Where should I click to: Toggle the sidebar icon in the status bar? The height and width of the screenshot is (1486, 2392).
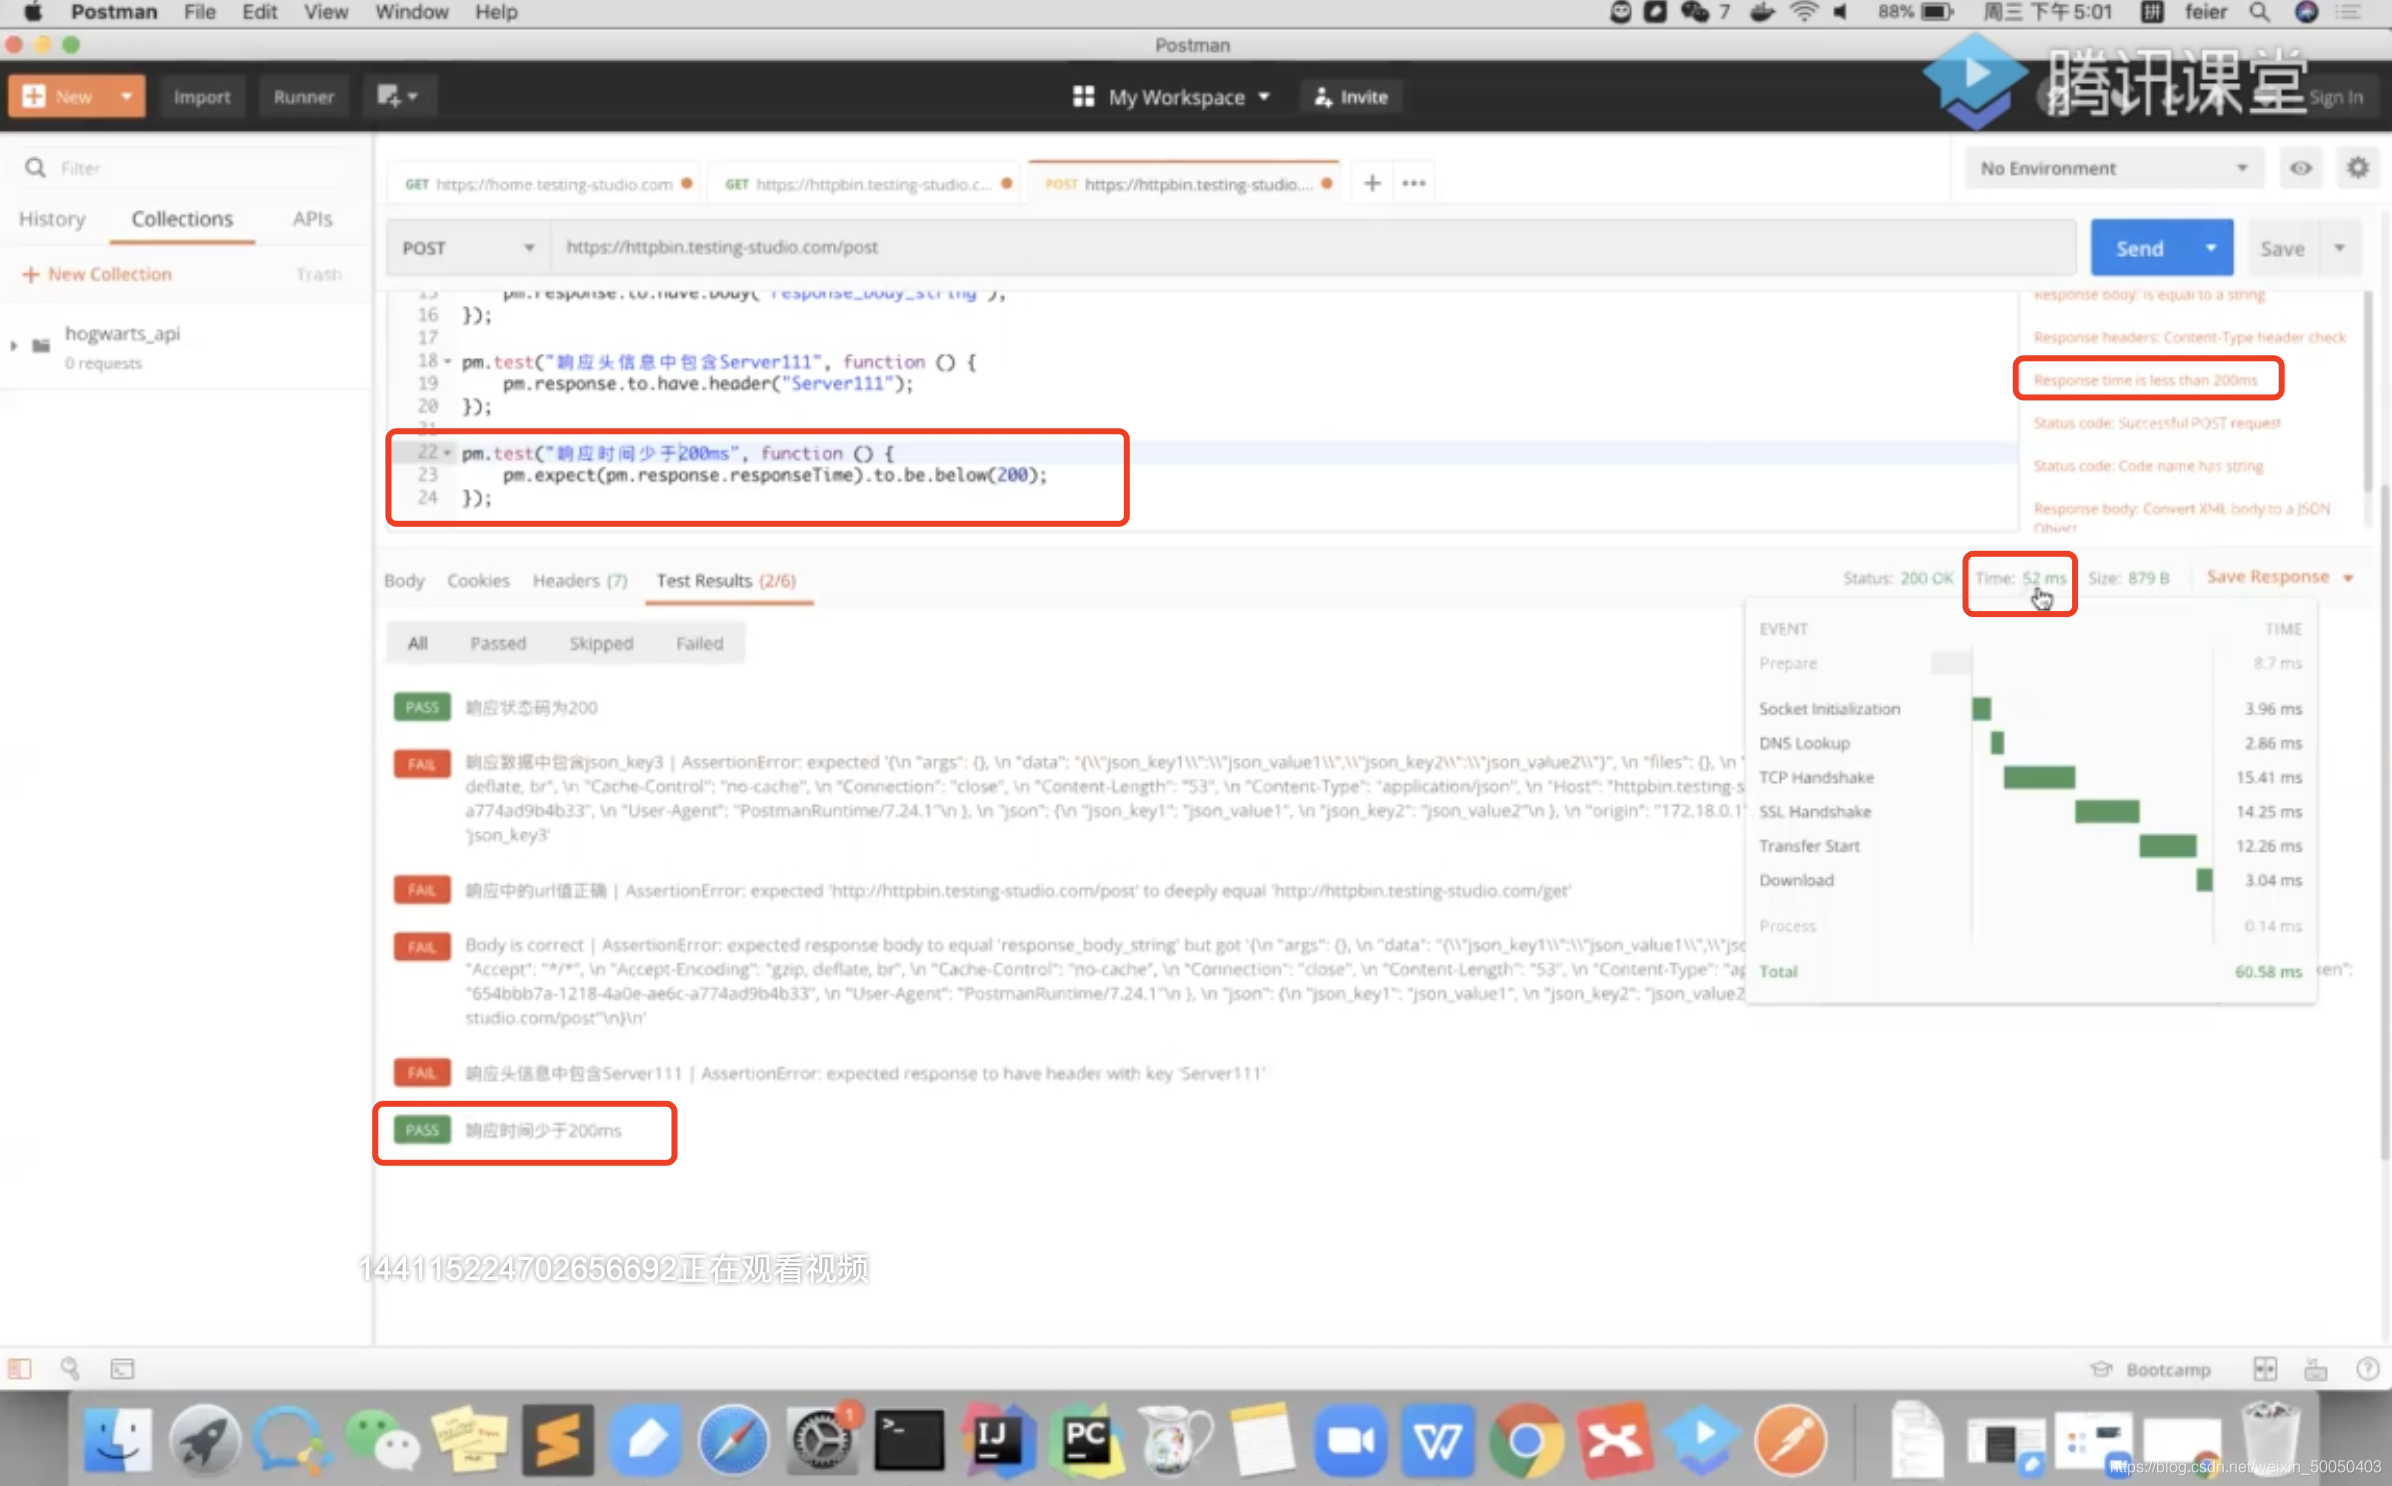tap(20, 1368)
